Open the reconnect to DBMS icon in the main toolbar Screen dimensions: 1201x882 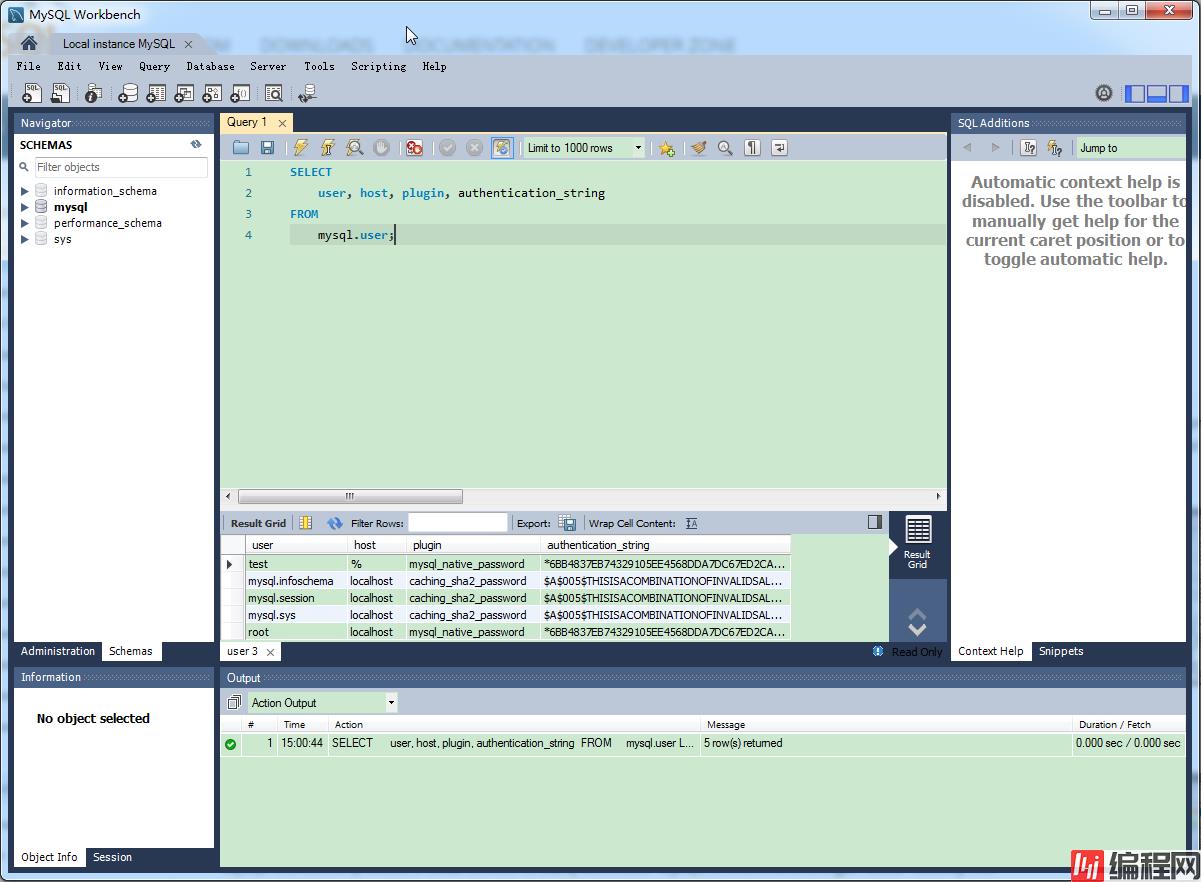pos(308,93)
